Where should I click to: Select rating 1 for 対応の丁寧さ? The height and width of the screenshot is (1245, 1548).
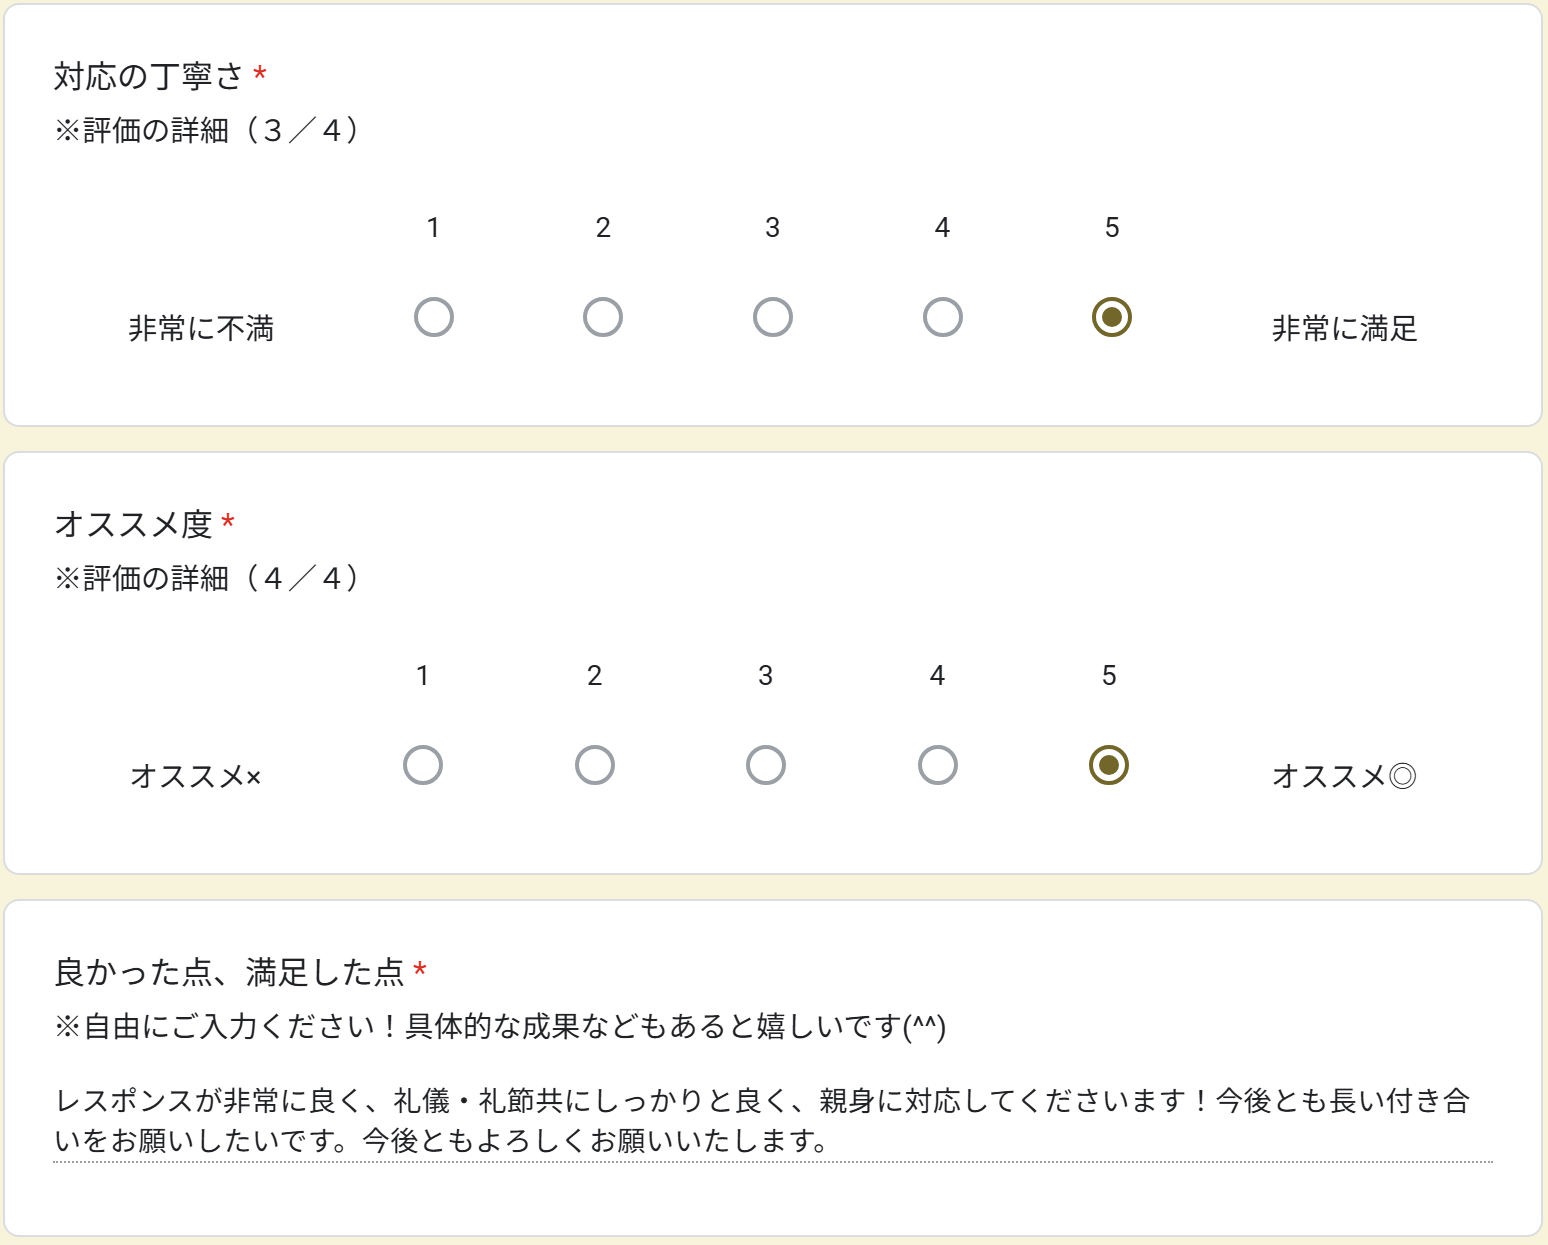[434, 317]
